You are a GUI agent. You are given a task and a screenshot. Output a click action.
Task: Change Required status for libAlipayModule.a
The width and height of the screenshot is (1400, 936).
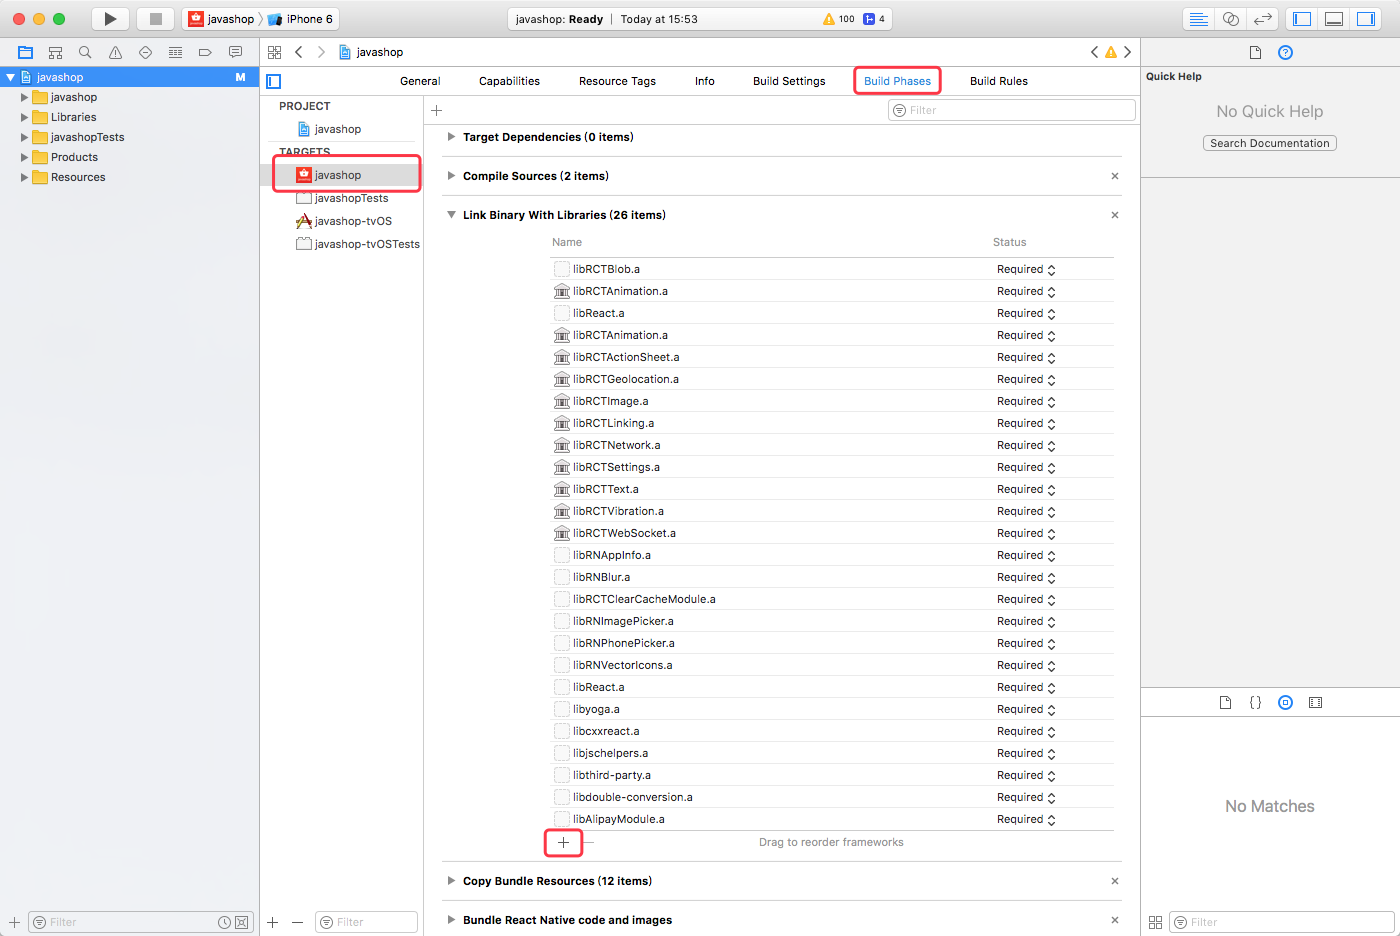pos(1026,819)
